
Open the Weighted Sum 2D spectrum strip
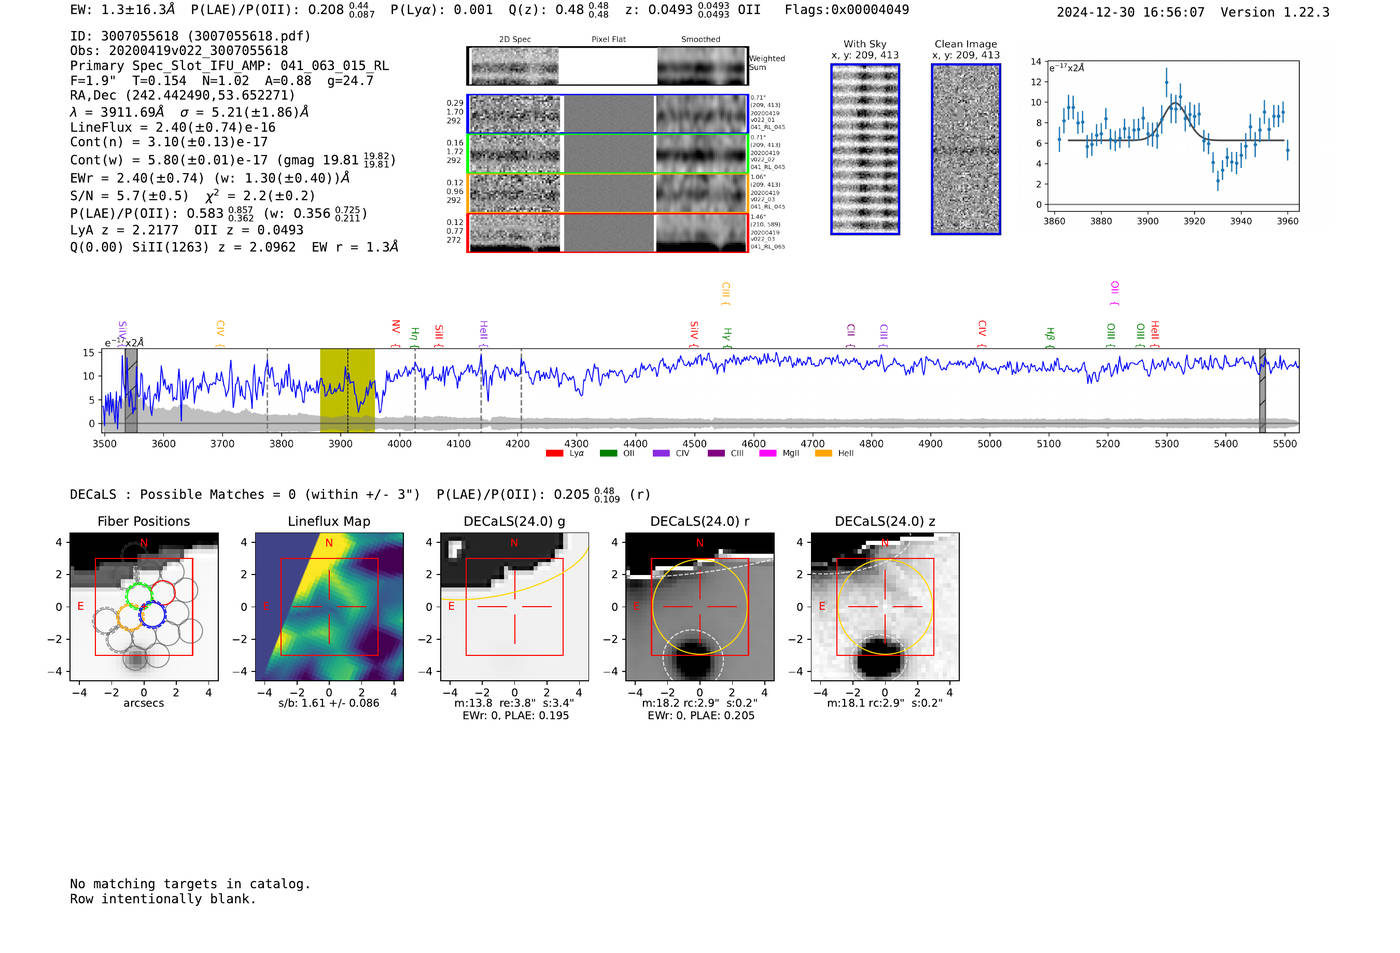coord(608,66)
